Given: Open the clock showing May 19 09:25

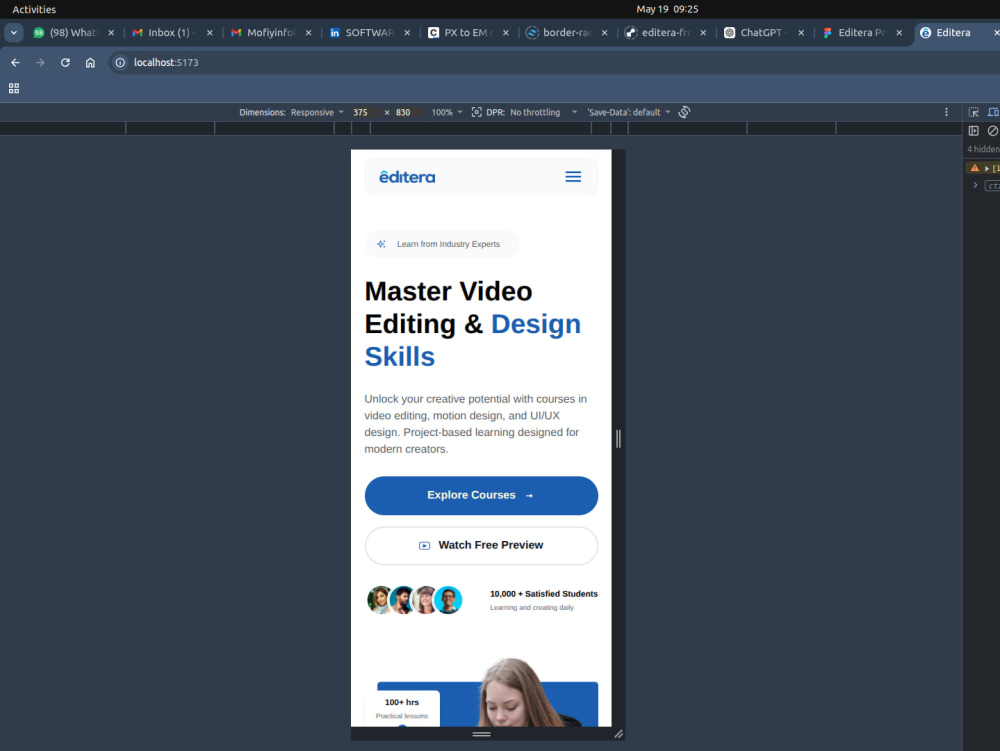Looking at the screenshot, I should [x=667, y=9].
